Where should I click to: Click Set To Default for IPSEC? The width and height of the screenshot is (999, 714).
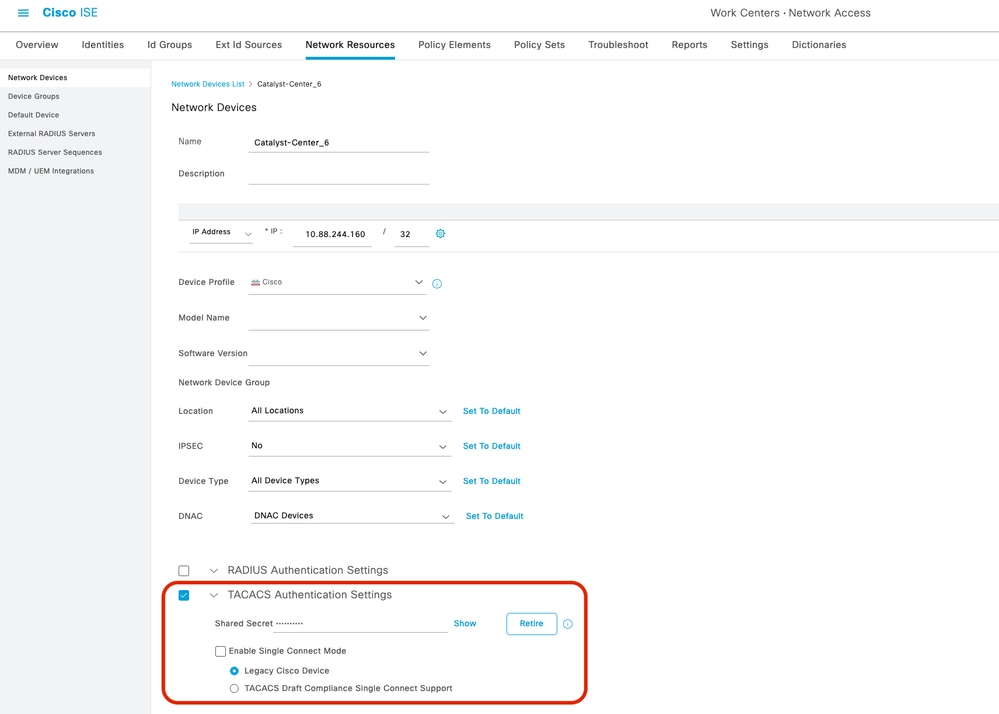coord(492,446)
